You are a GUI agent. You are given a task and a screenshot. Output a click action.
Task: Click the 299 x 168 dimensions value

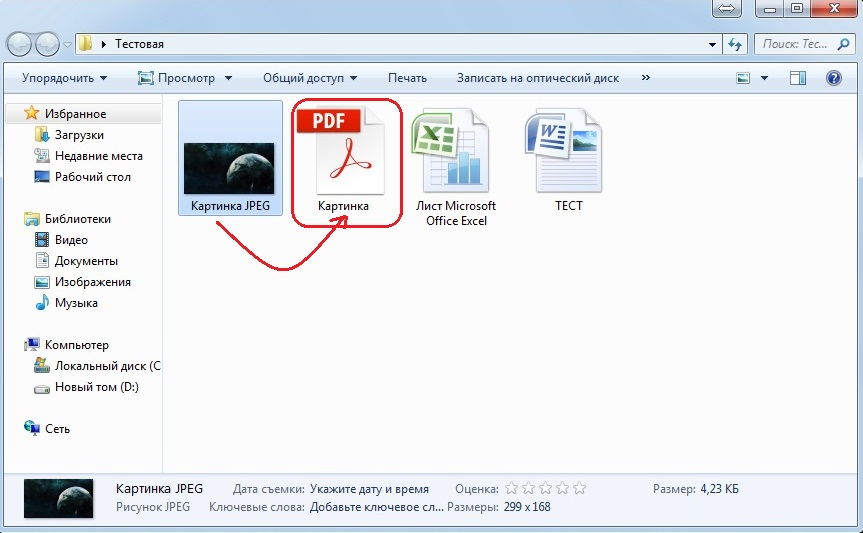coord(527,507)
